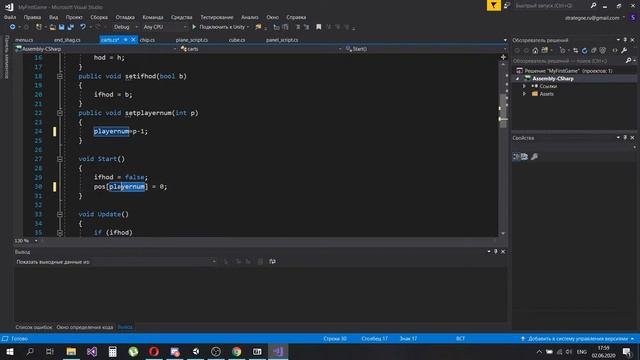Viewport: 640px width, 360px height.
Task: Click the Attach to Unity button
Action: 220,27
